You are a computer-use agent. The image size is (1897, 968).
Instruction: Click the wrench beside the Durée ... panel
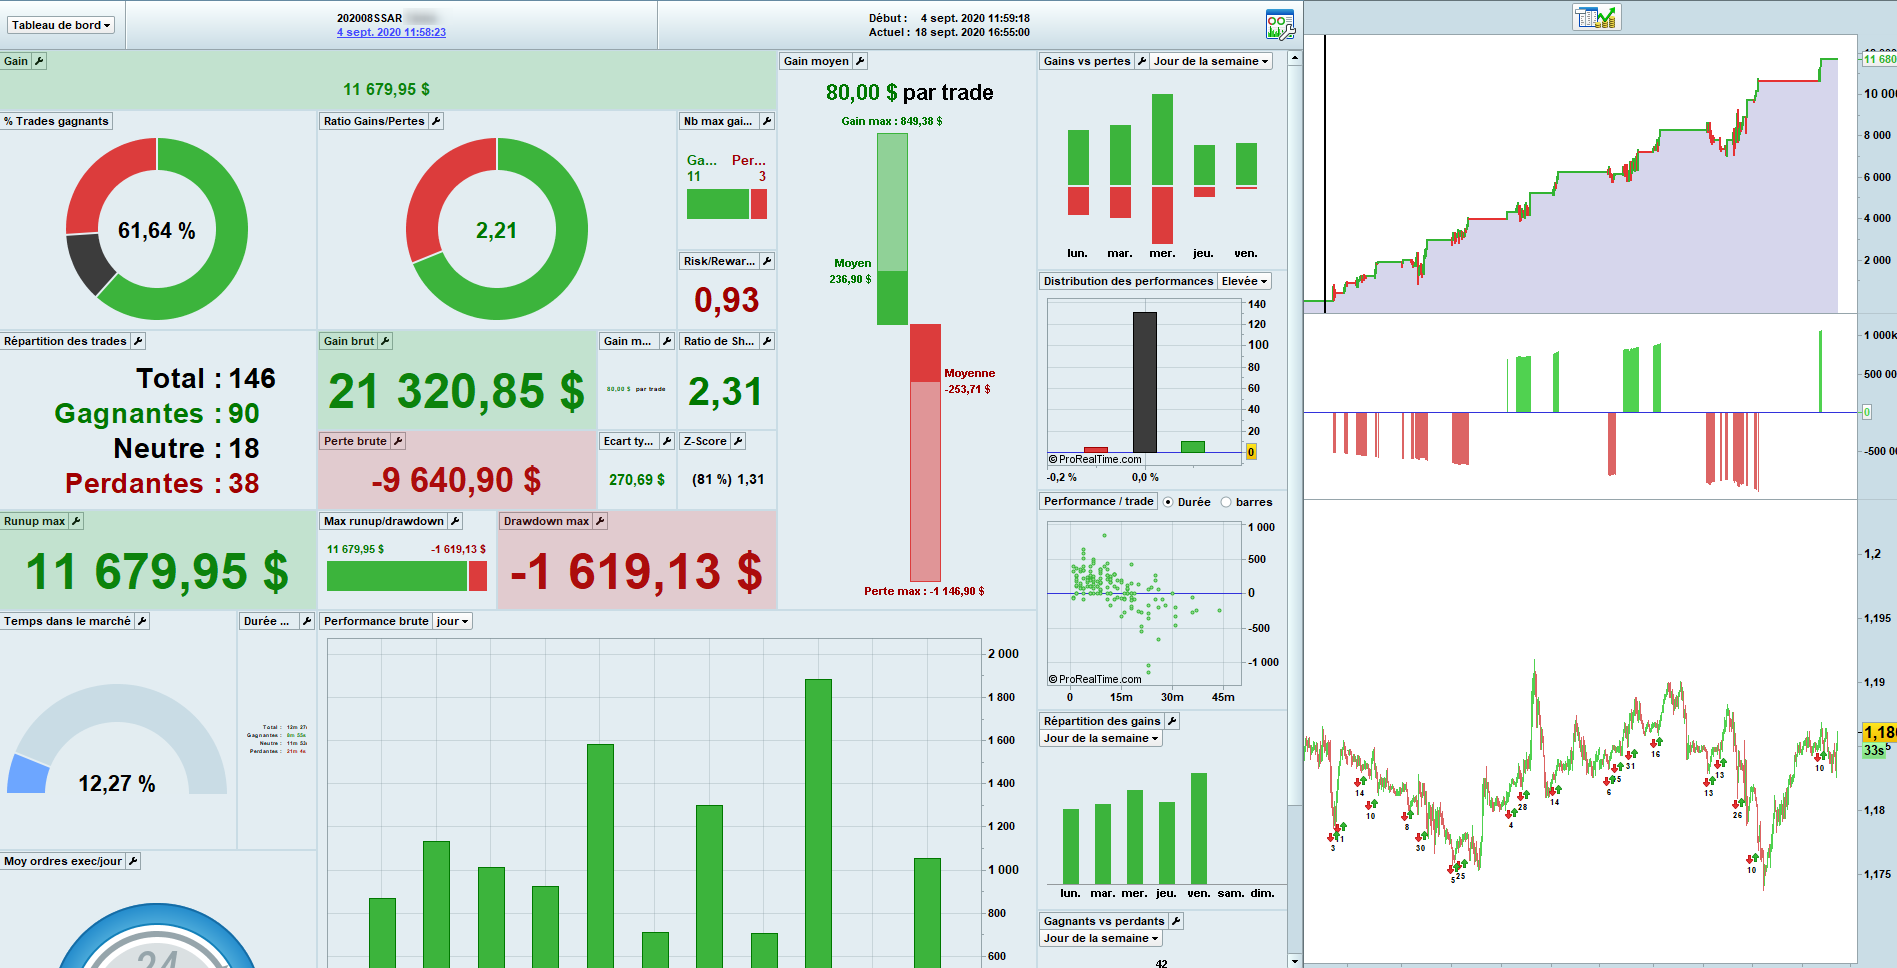(x=307, y=621)
